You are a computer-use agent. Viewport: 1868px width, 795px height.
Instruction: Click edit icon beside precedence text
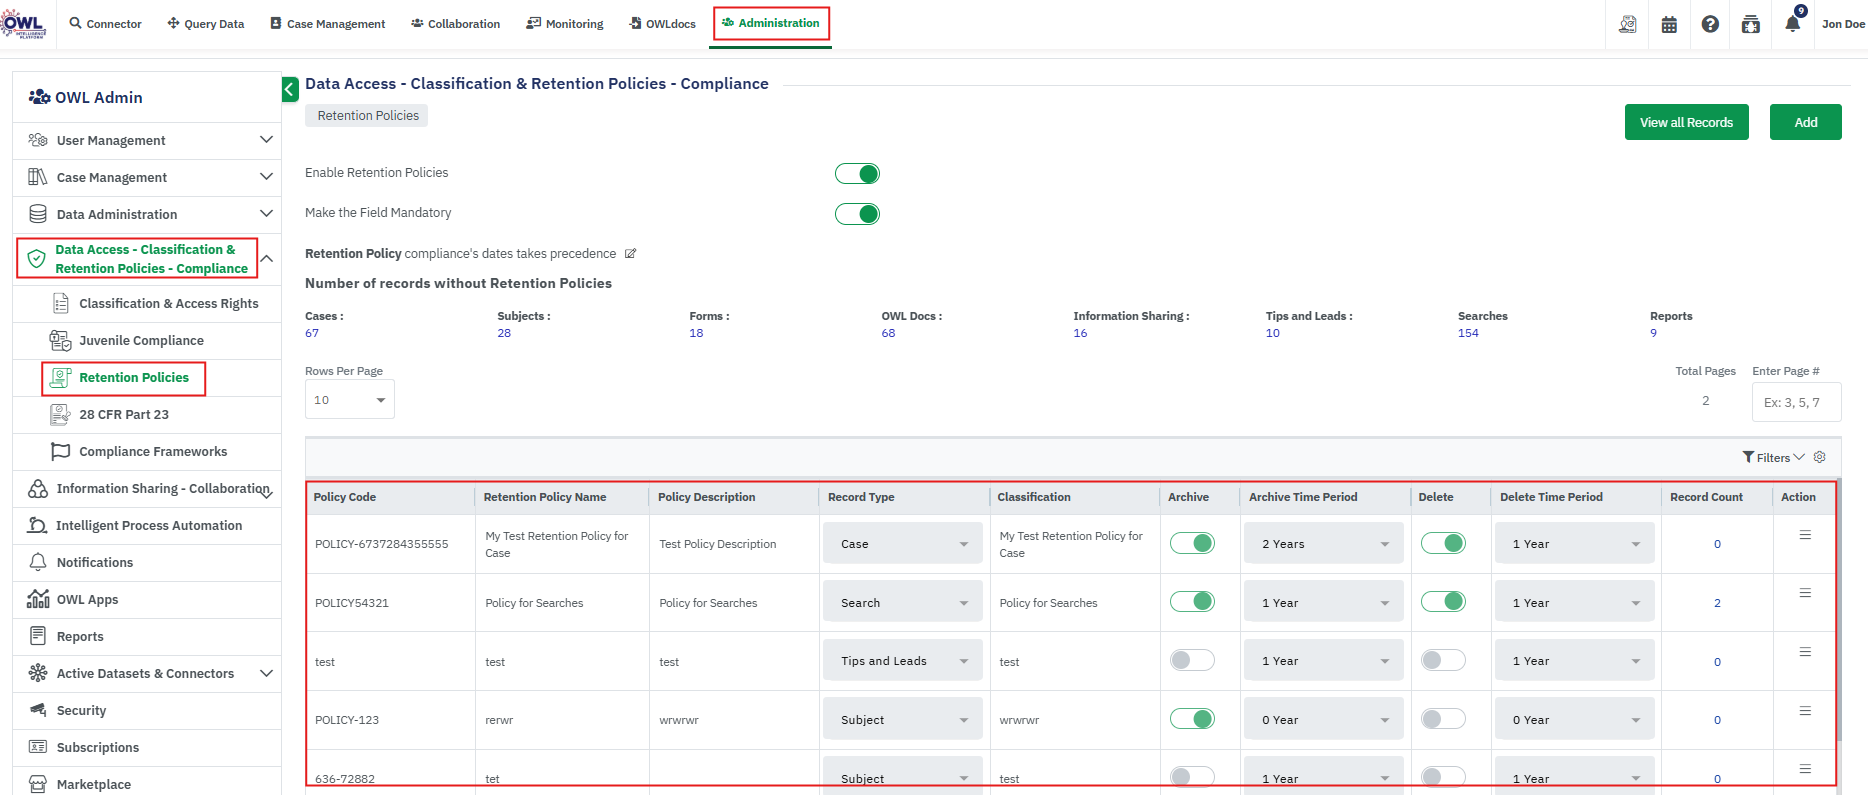630,254
